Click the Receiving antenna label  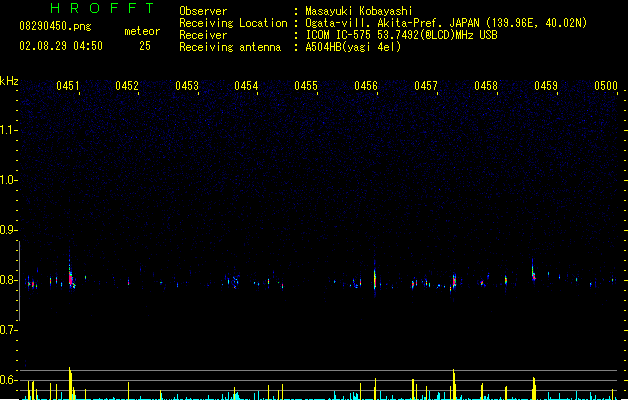point(230,47)
